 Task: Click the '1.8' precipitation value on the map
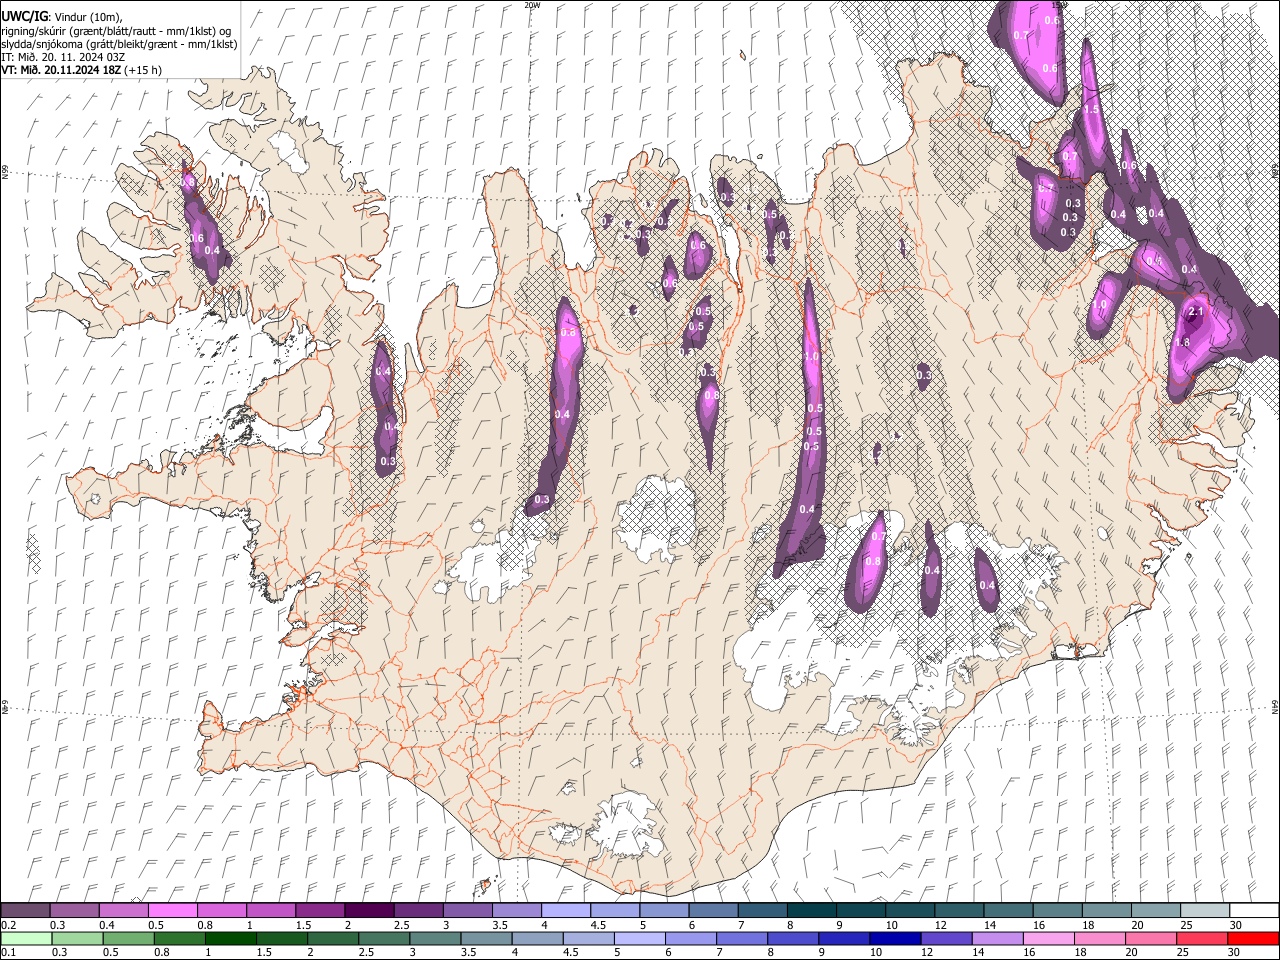[1182, 342]
